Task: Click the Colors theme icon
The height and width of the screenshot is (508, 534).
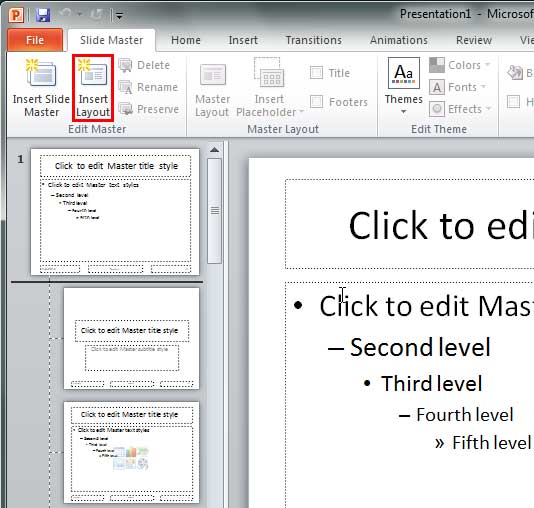Action: [x=437, y=65]
